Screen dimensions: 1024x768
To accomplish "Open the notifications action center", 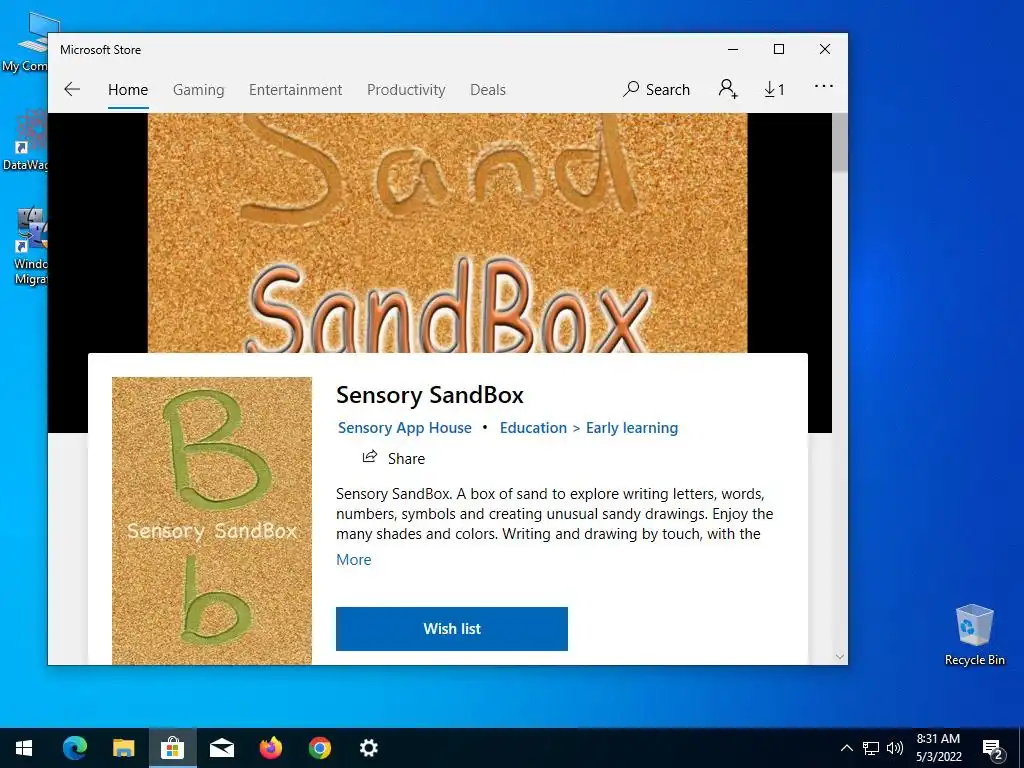I will [993, 748].
